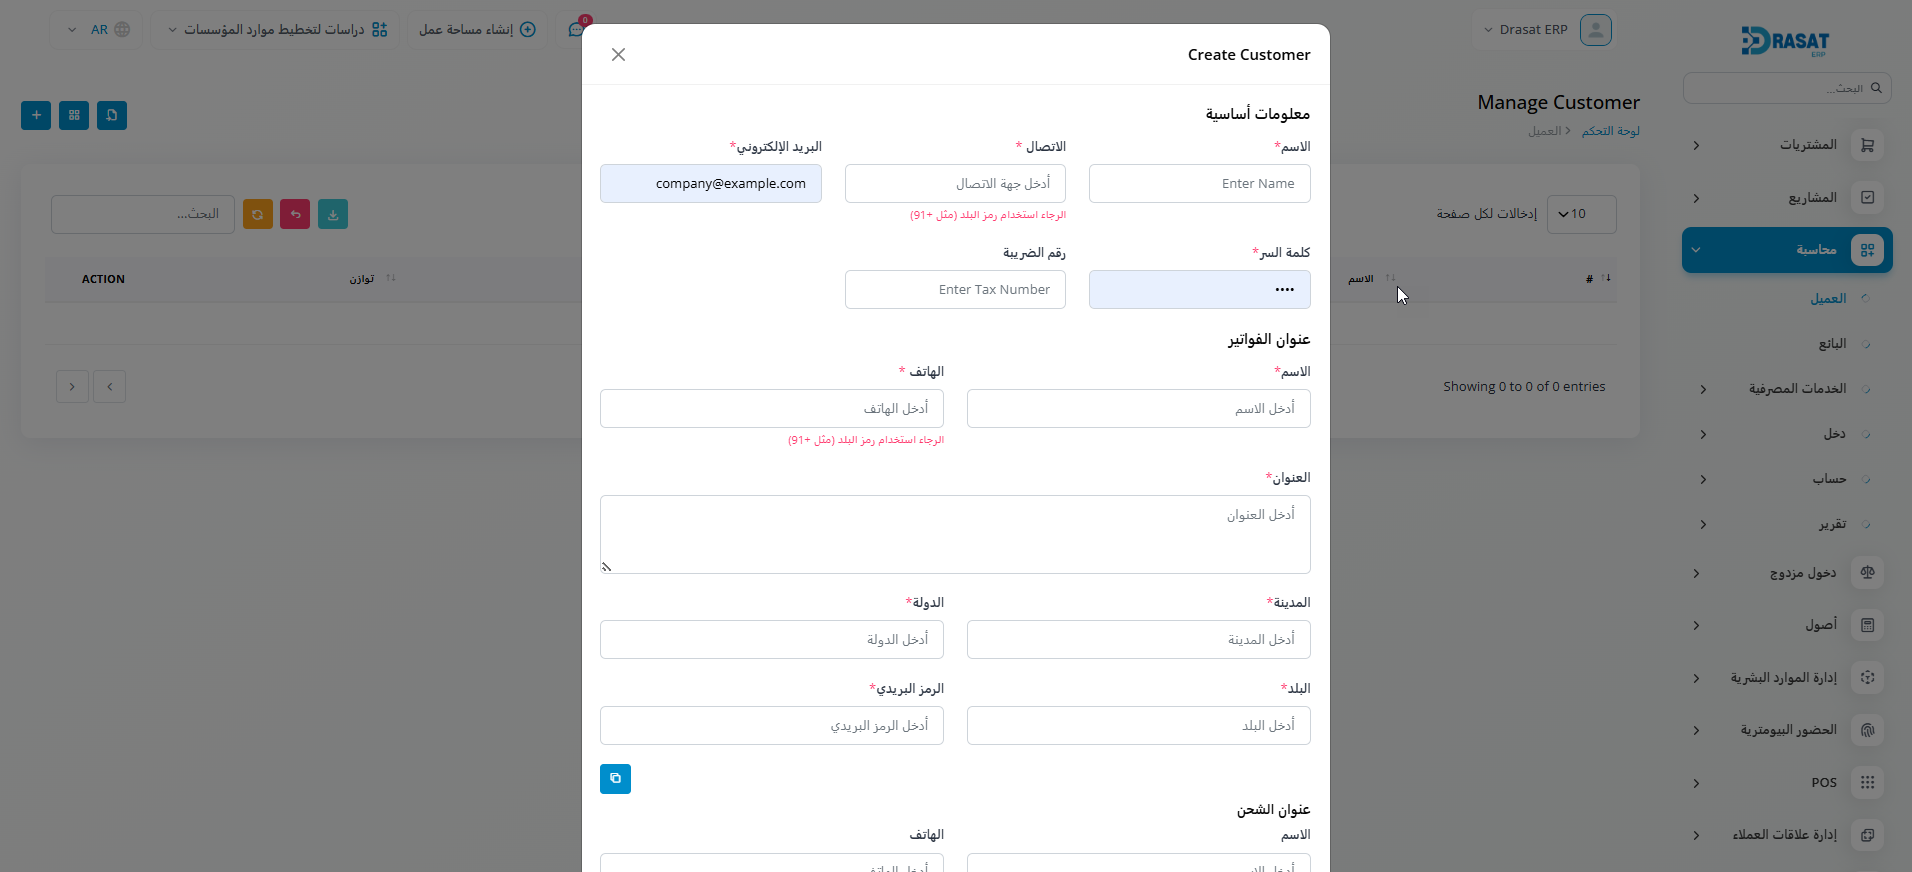Click the blue plus create button
Image resolution: width=1912 pixels, height=872 pixels.
pyautogui.click(x=36, y=116)
